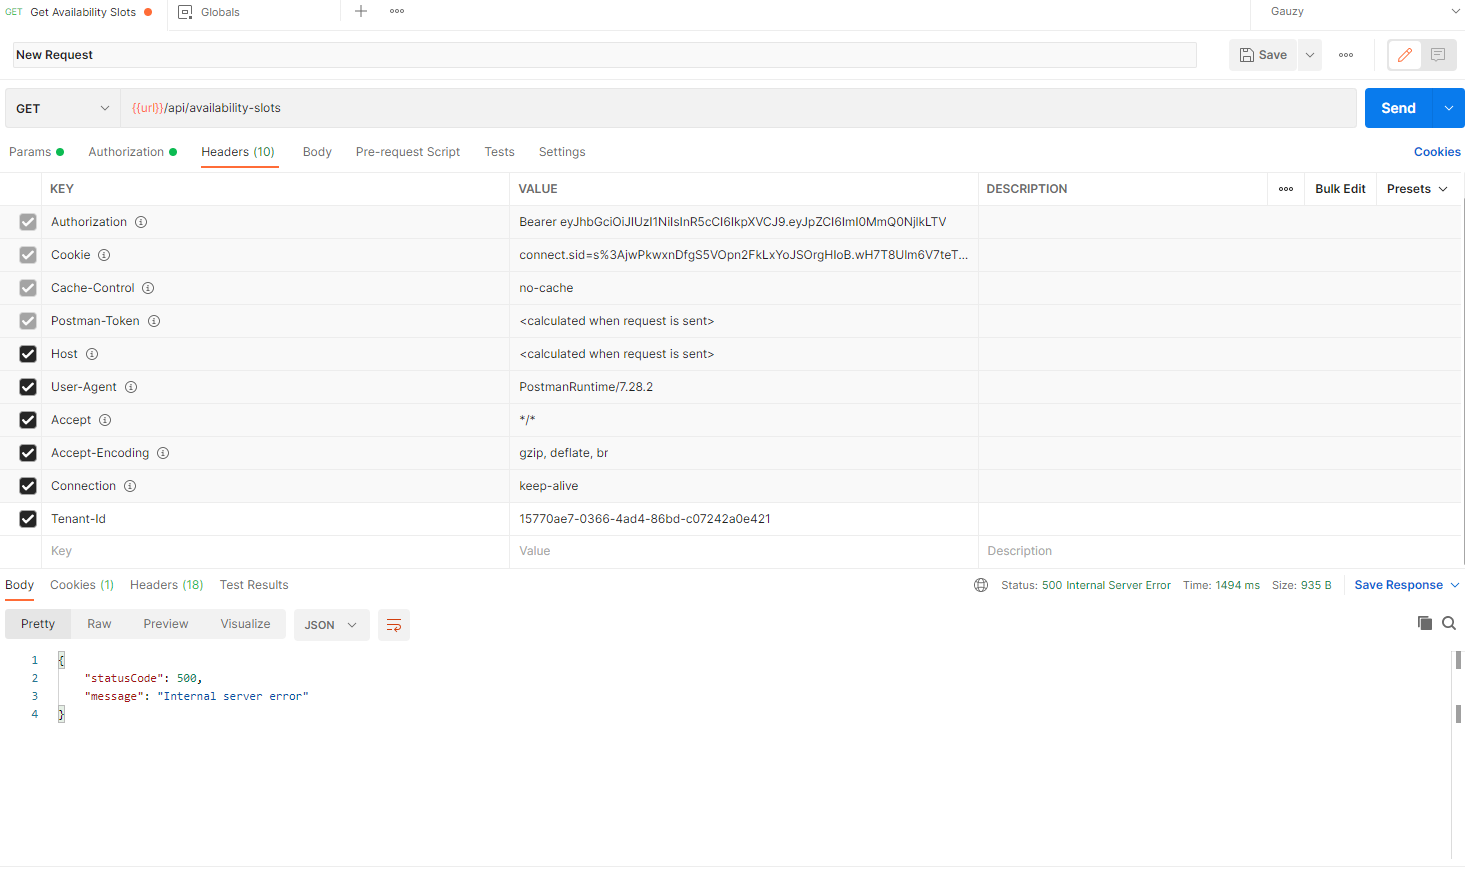The height and width of the screenshot is (873, 1465).
Task: Open the GET method dropdown
Action: click(63, 108)
